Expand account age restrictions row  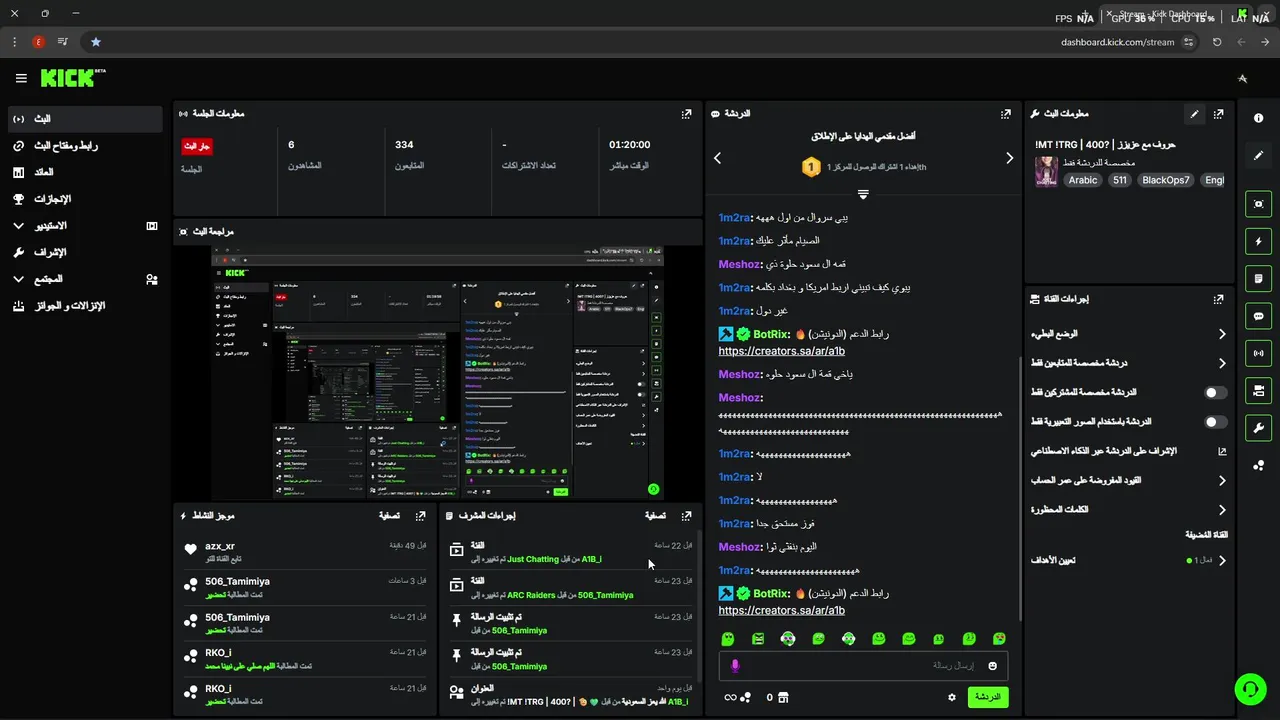(x=1129, y=480)
